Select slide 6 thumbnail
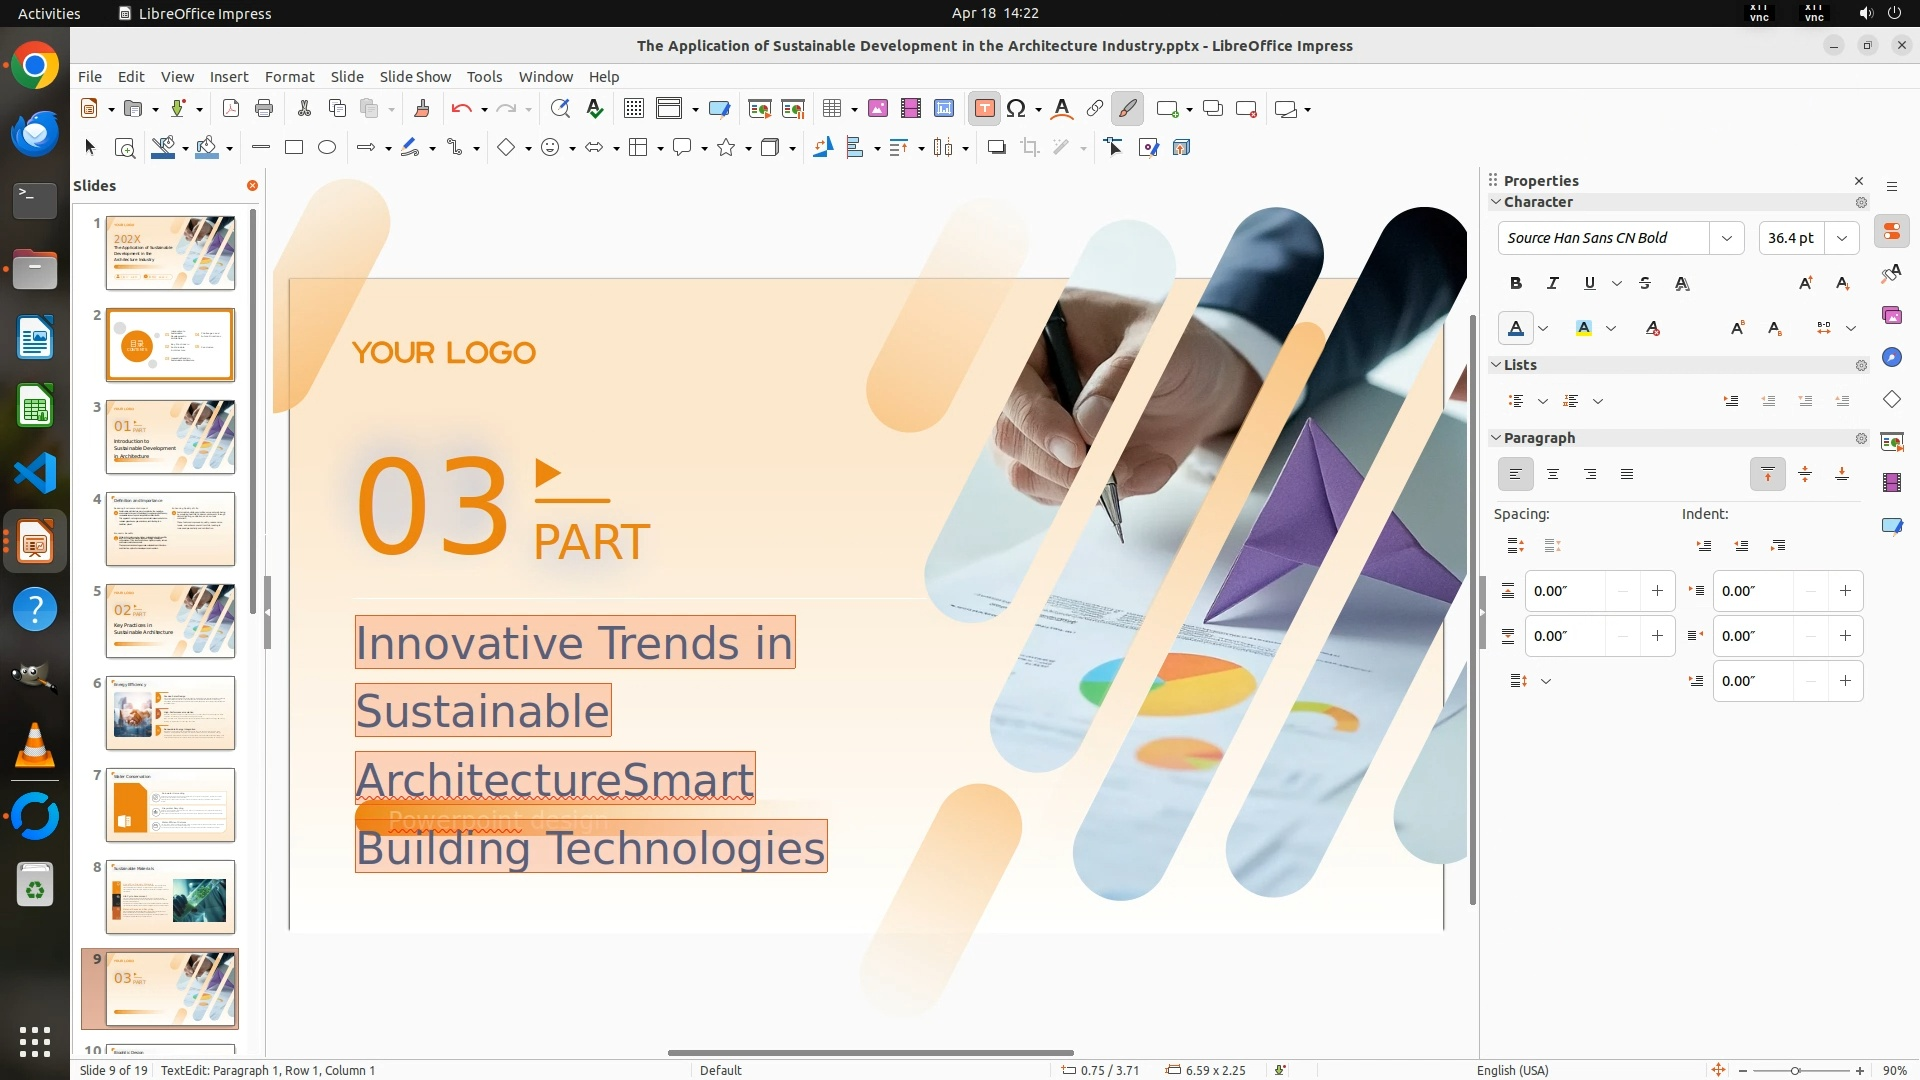This screenshot has height=1080, width=1920. coord(170,713)
